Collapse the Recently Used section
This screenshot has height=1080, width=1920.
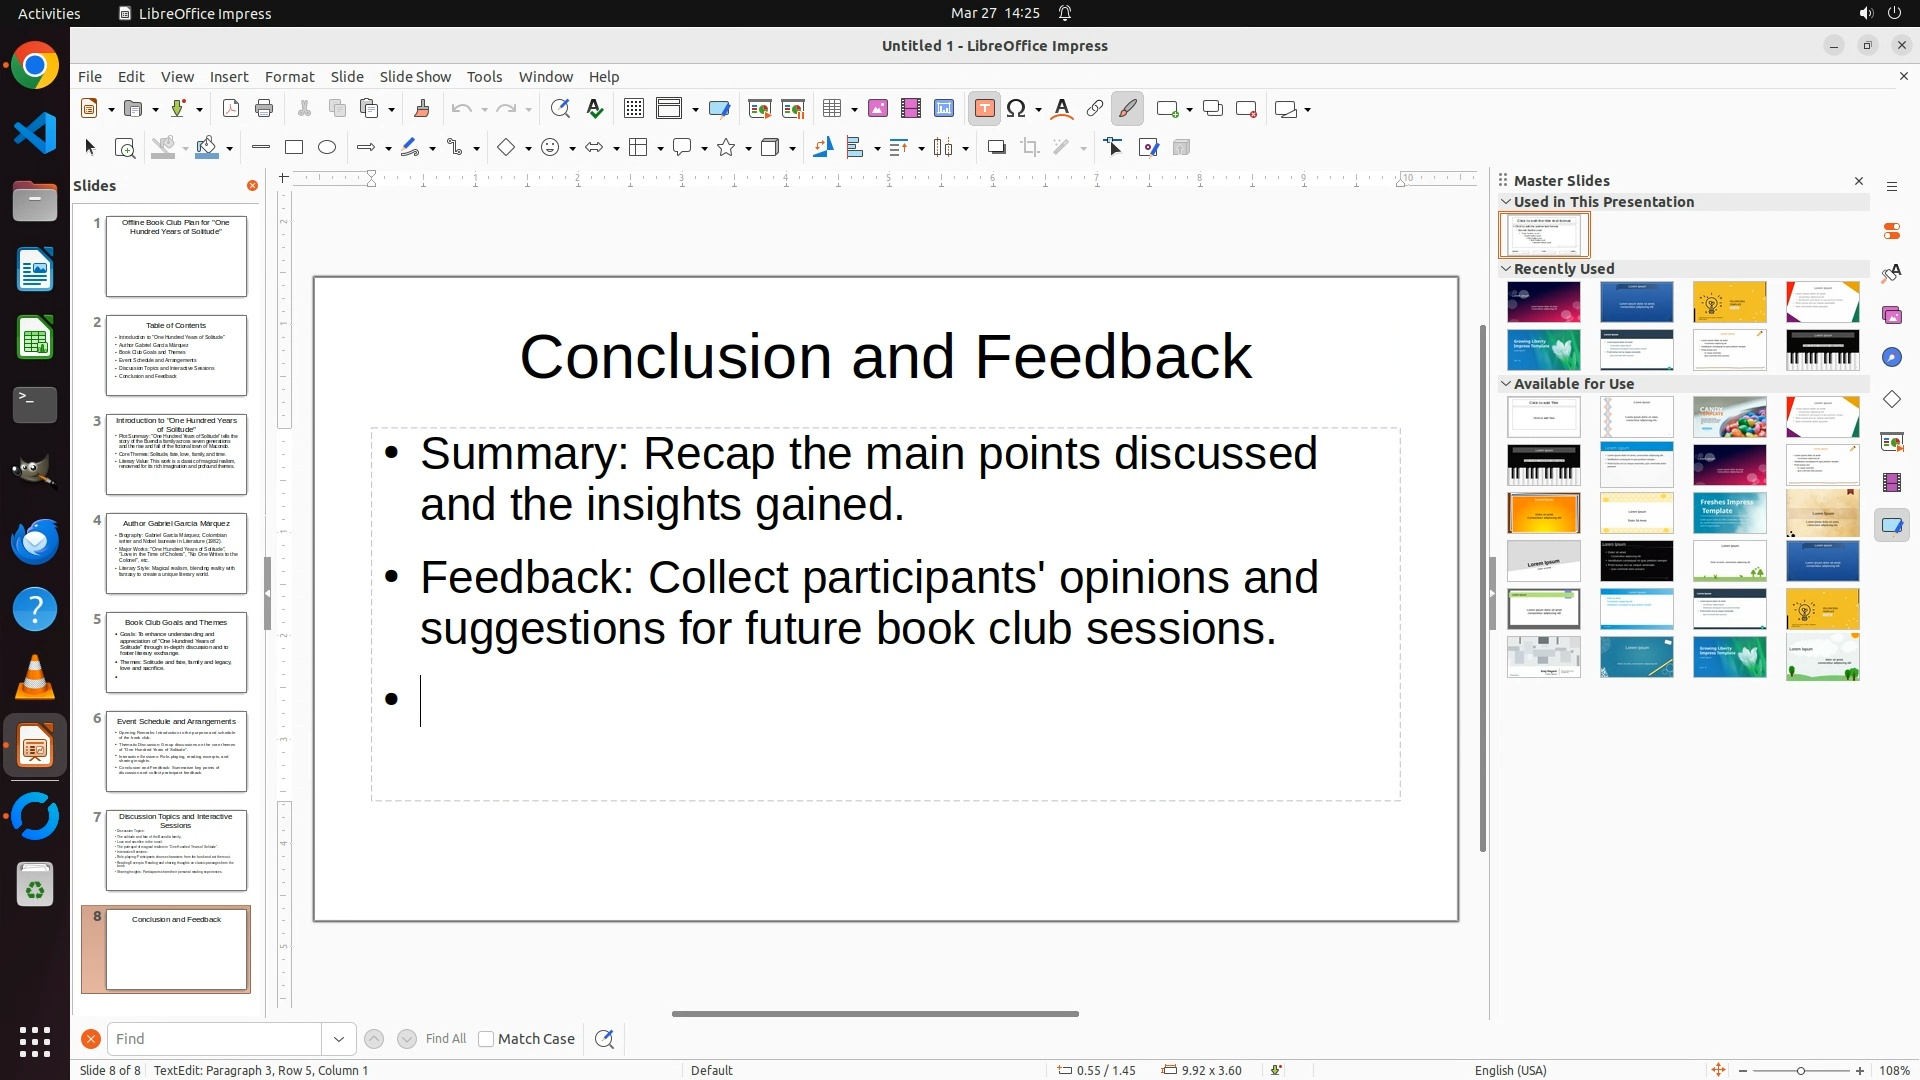tap(1506, 269)
